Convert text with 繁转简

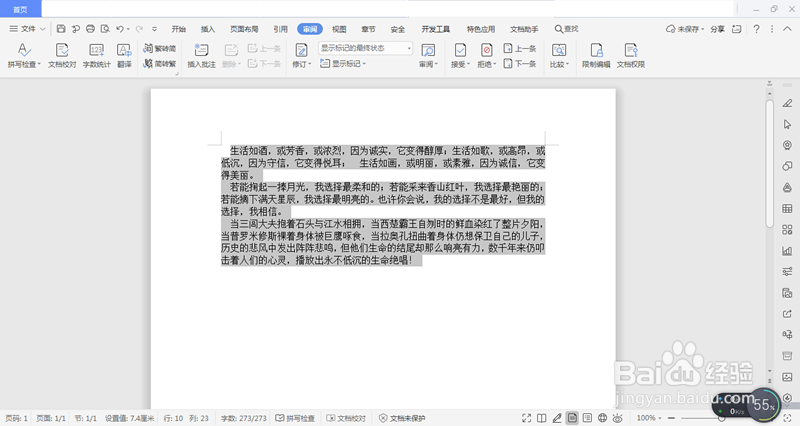(x=160, y=48)
